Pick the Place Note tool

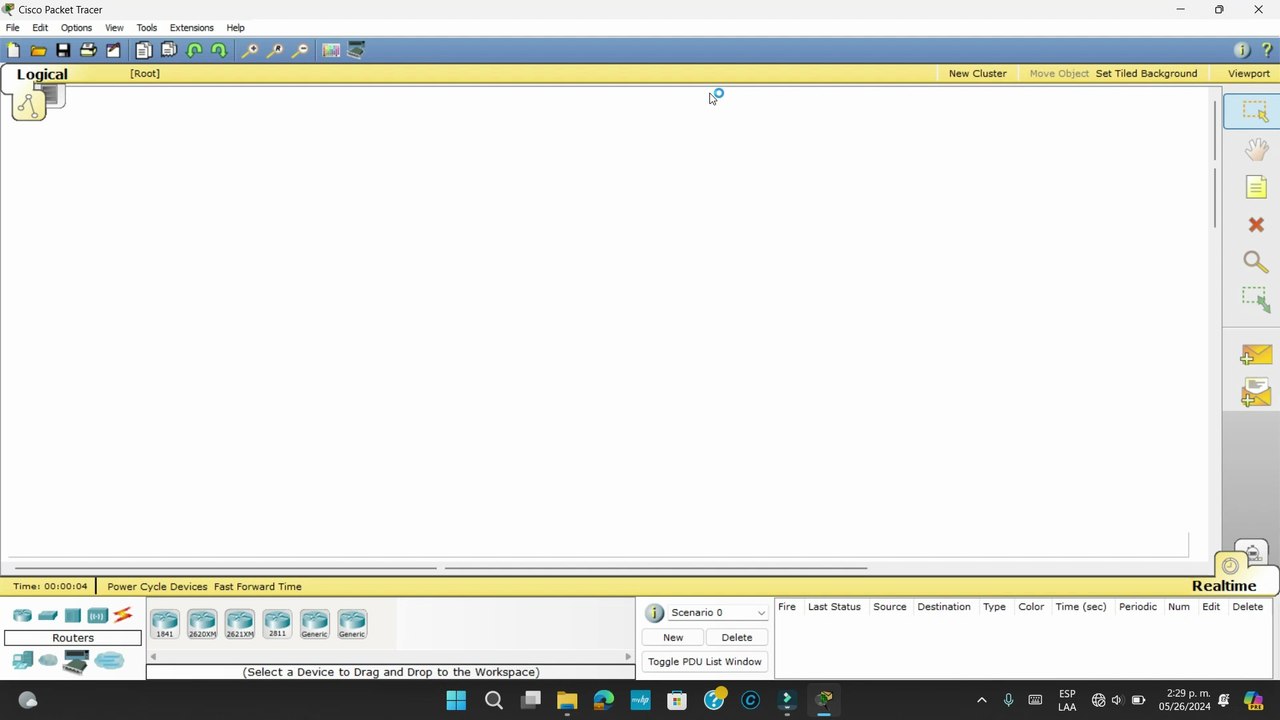[1256, 187]
